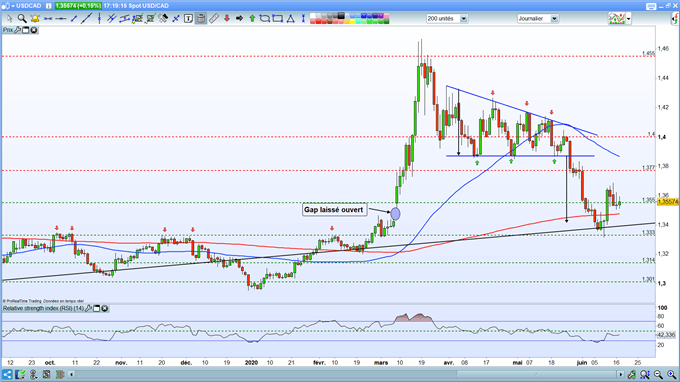Place a black right arrow marker
The width and height of the screenshot is (680, 382).
pos(239,18)
